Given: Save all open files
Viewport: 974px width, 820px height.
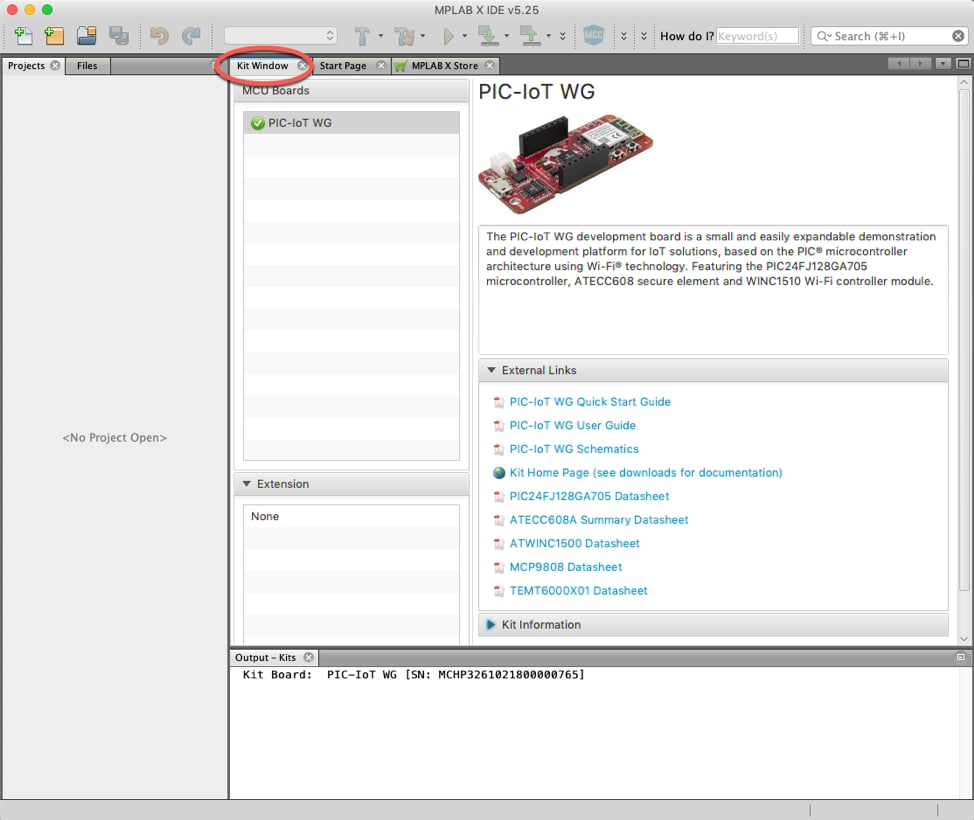Looking at the screenshot, I should click(x=118, y=35).
